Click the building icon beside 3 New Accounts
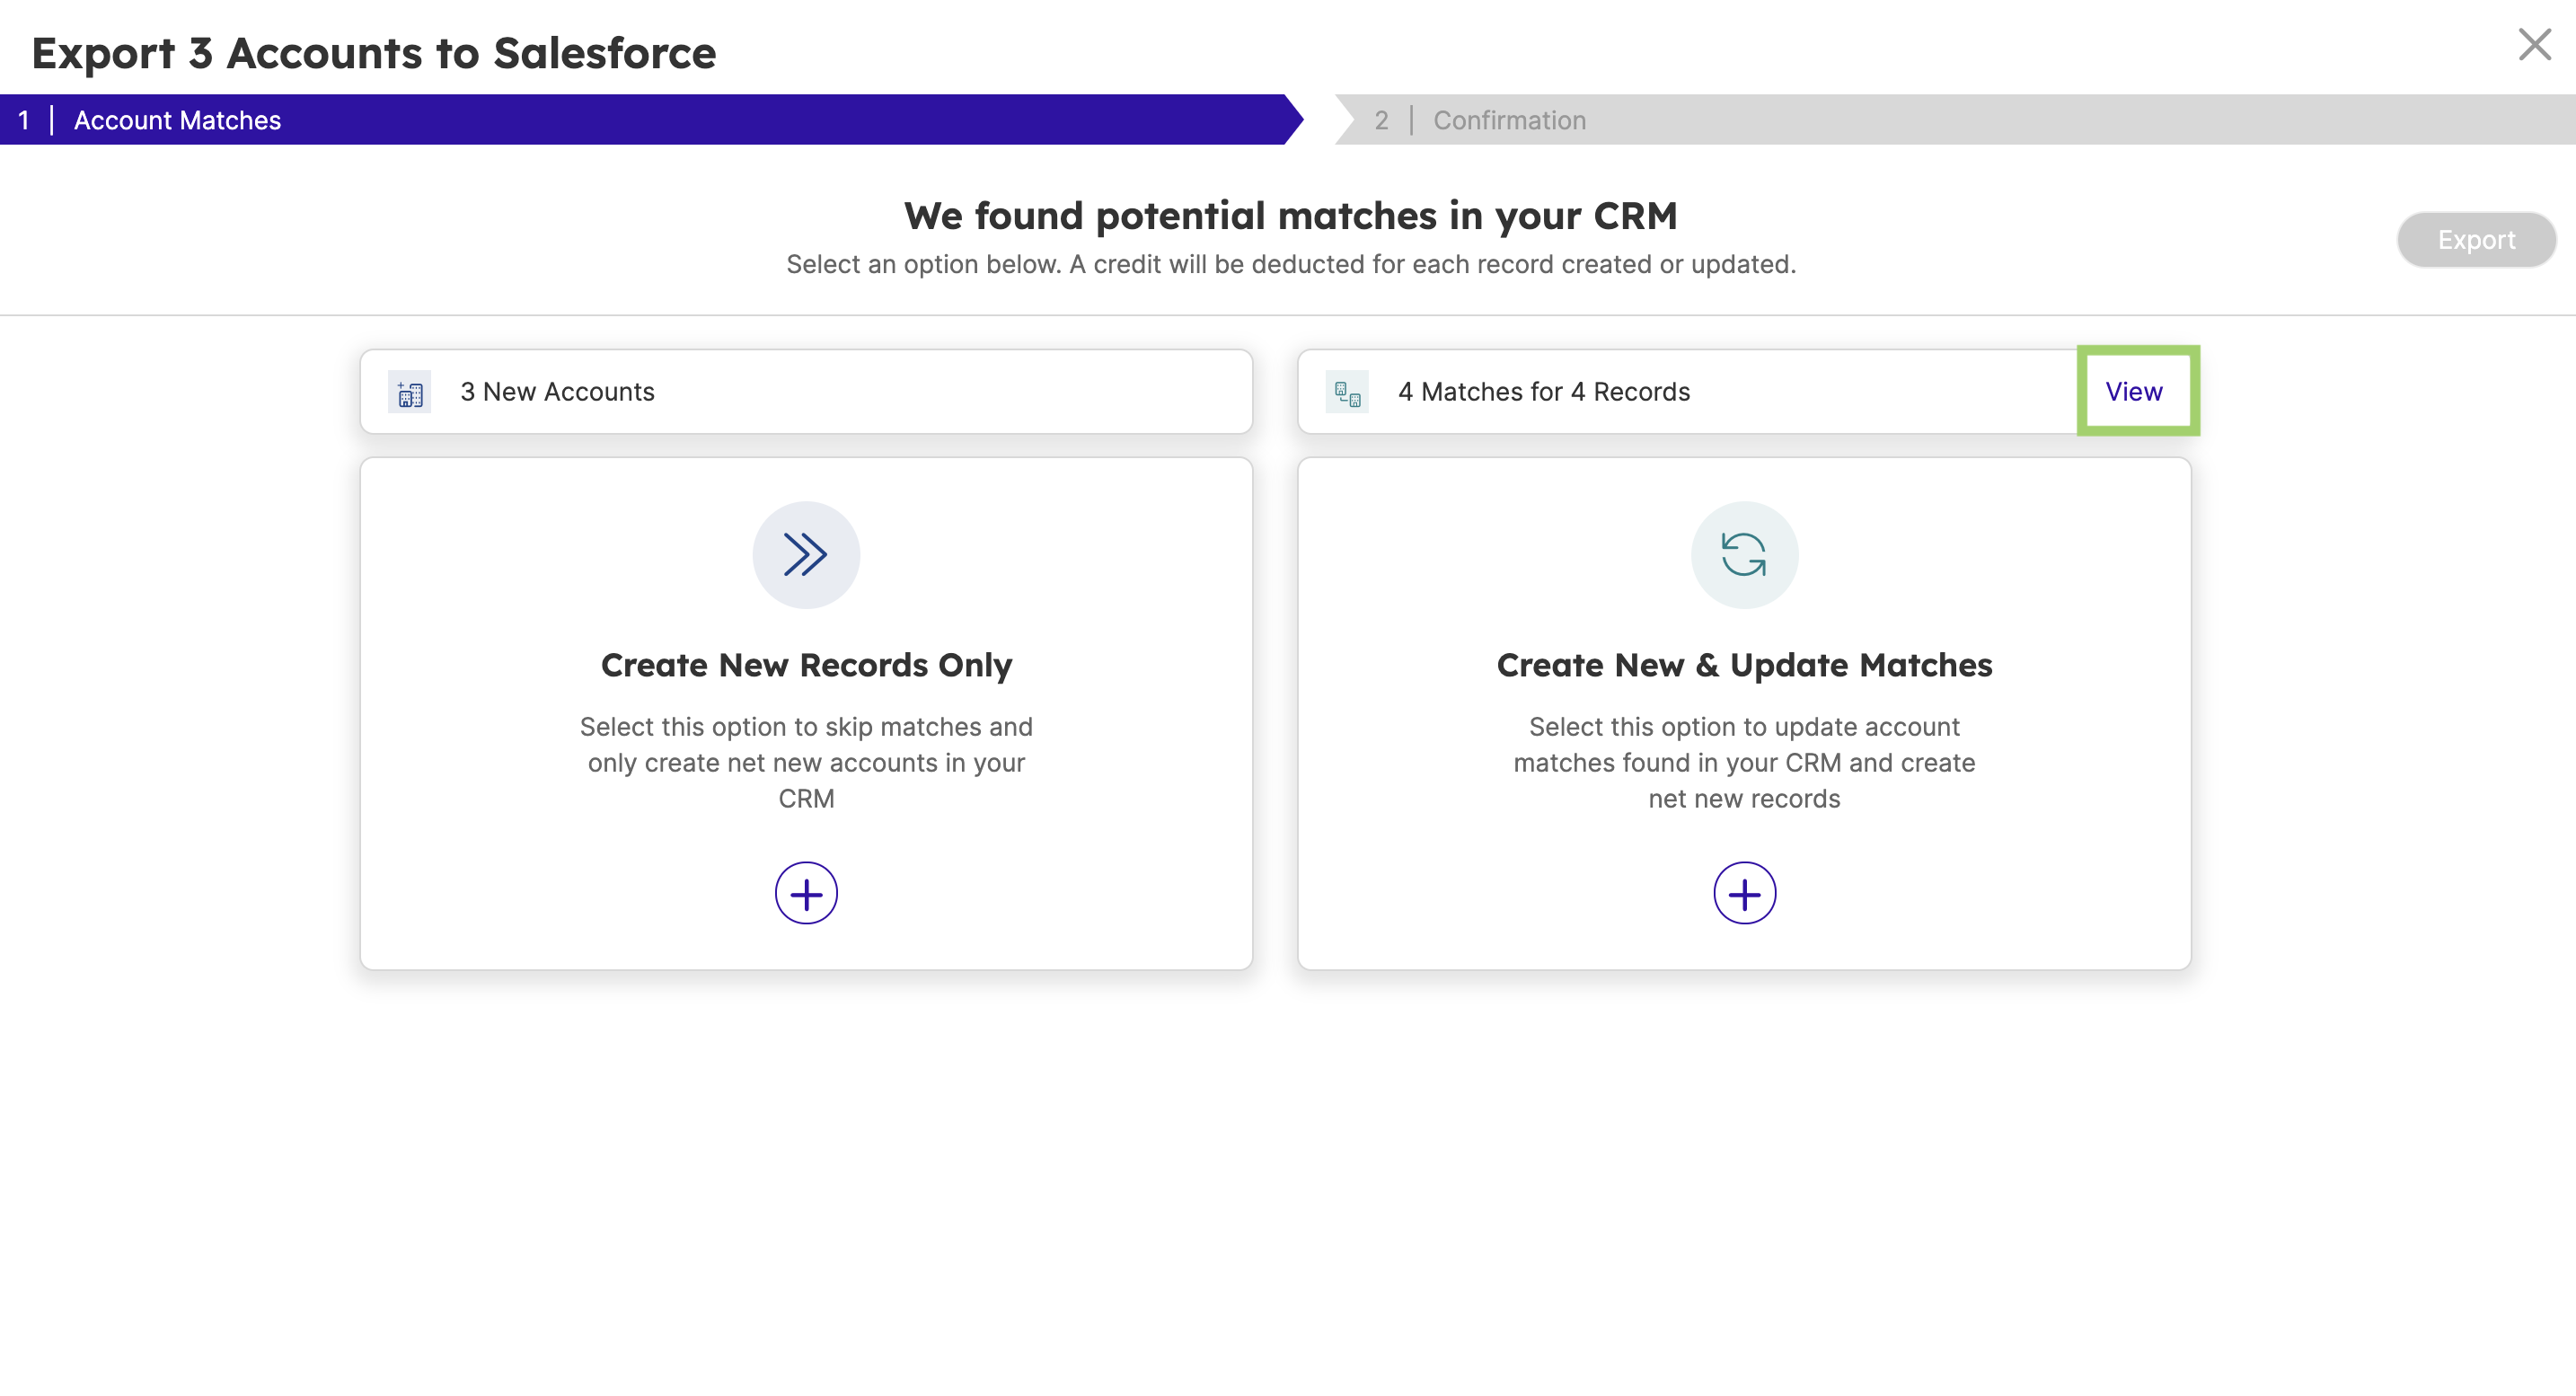The width and height of the screenshot is (2576, 1396). pyautogui.click(x=409, y=392)
